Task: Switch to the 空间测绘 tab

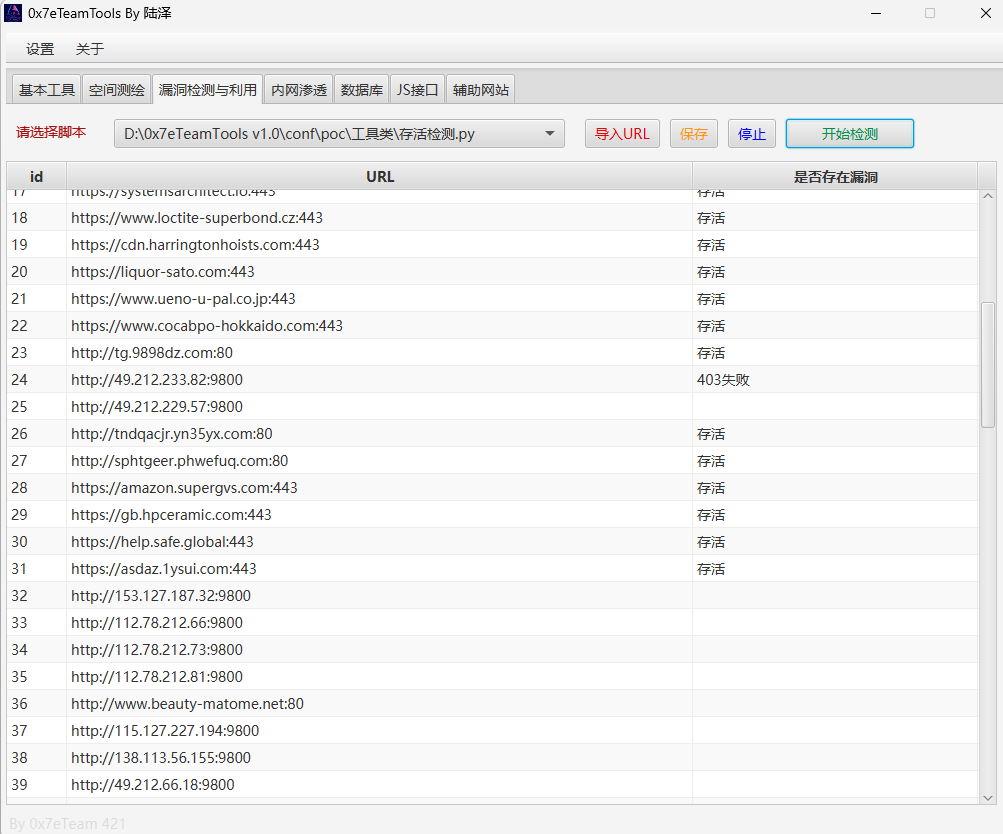Action: point(117,90)
